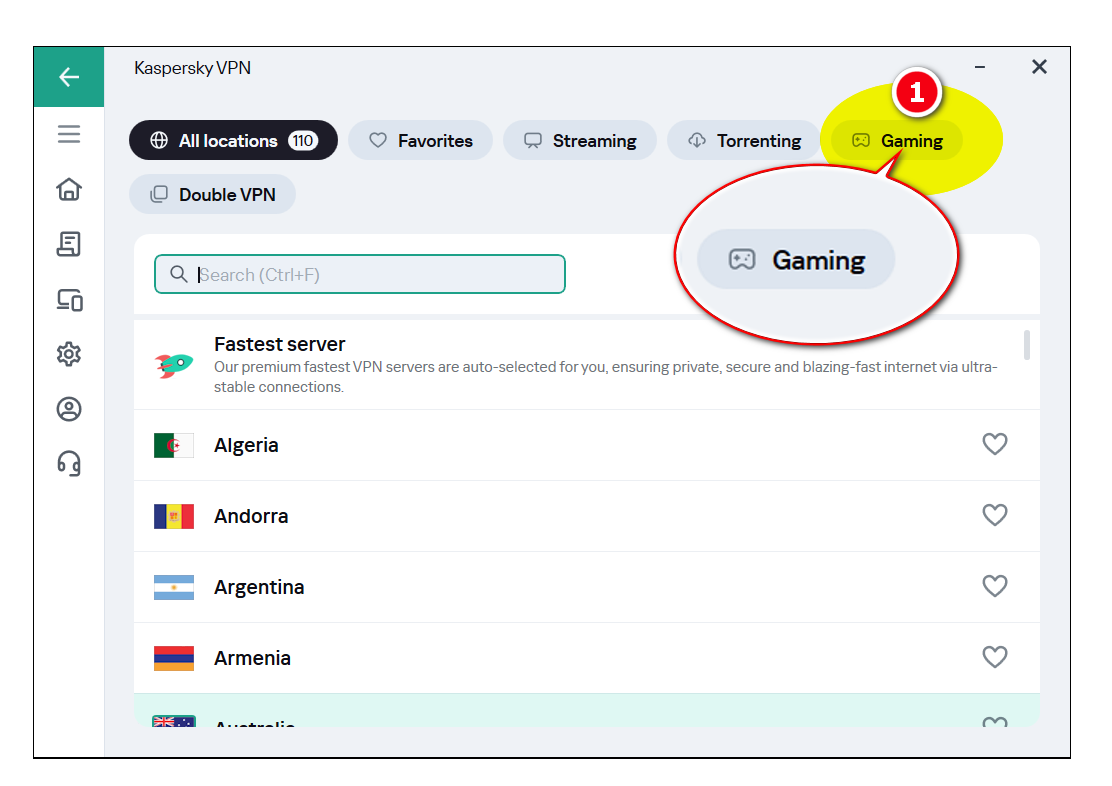Click the Argentina flag icon
Image resolution: width=1112 pixels, height=786 pixels.
click(x=174, y=587)
